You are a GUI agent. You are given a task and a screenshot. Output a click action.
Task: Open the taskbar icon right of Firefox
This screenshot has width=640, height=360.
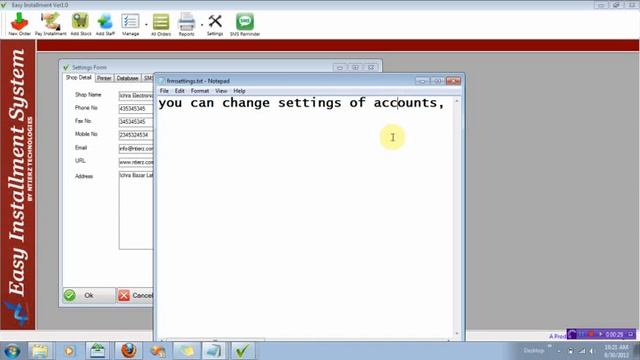tap(158, 351)
